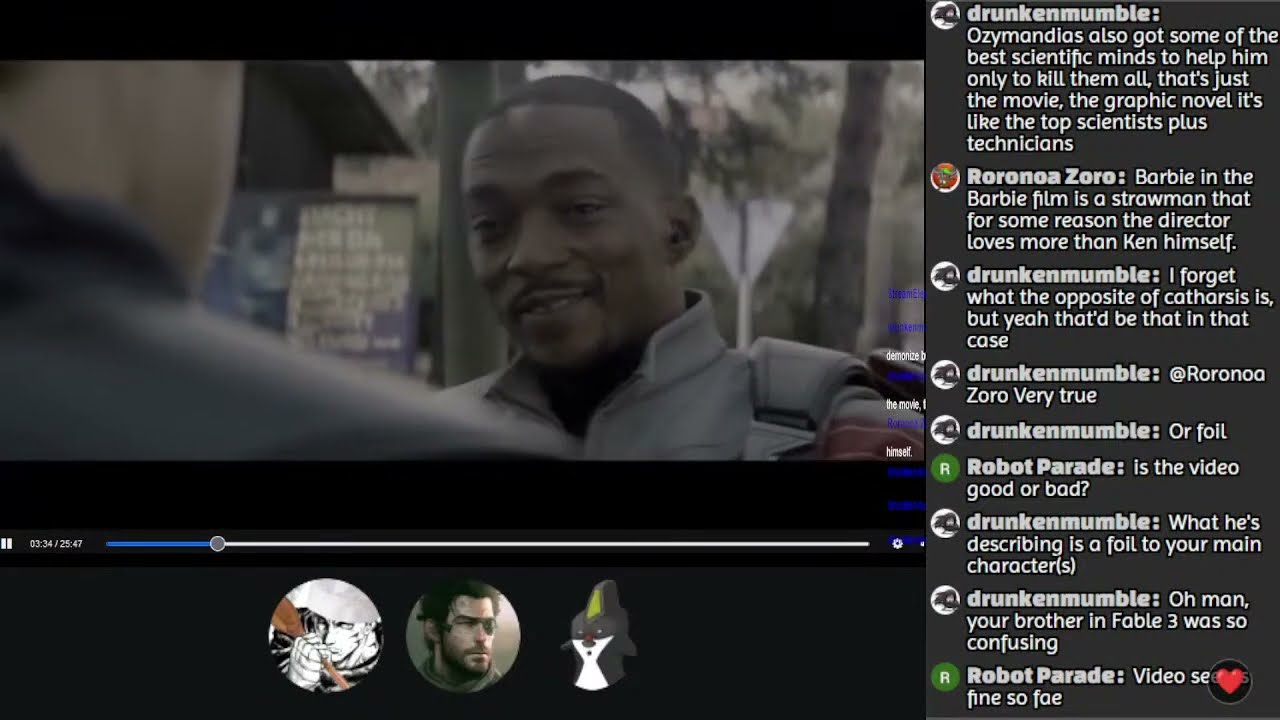This screenshot has height=720, width=1280.
Task: Click drunkenmumble's avatar on "@Roronoa Zoro Very true"
Action: [x=945, y=374]
